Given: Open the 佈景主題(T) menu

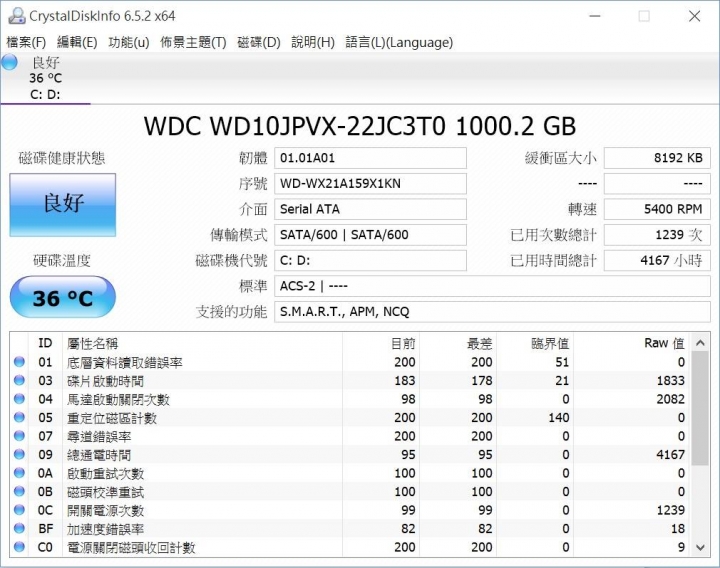Looking at the screenshot, I should (193, 43).
